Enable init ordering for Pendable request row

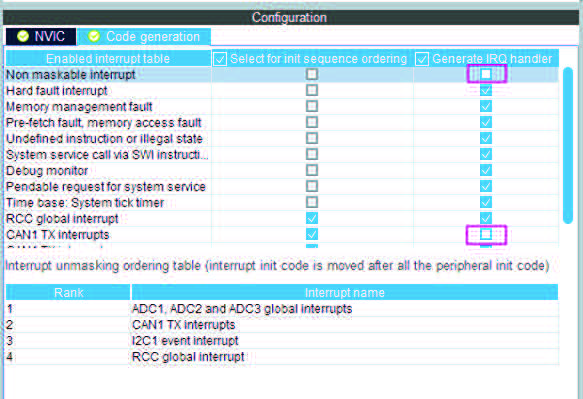(312, 186)
